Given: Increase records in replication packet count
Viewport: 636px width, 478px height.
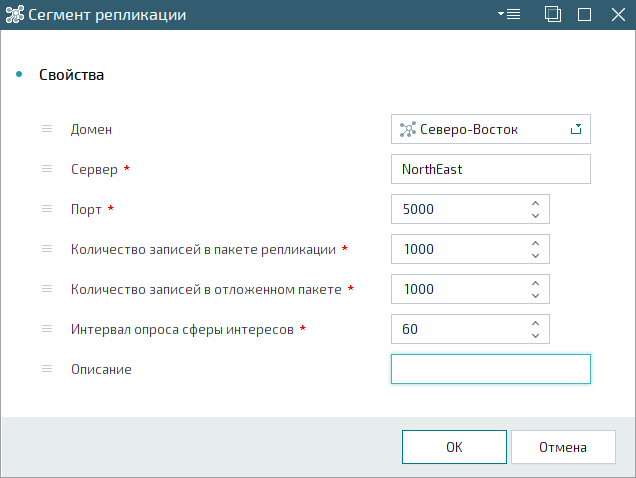Looking at the screenshot, I should coord(535,243).
